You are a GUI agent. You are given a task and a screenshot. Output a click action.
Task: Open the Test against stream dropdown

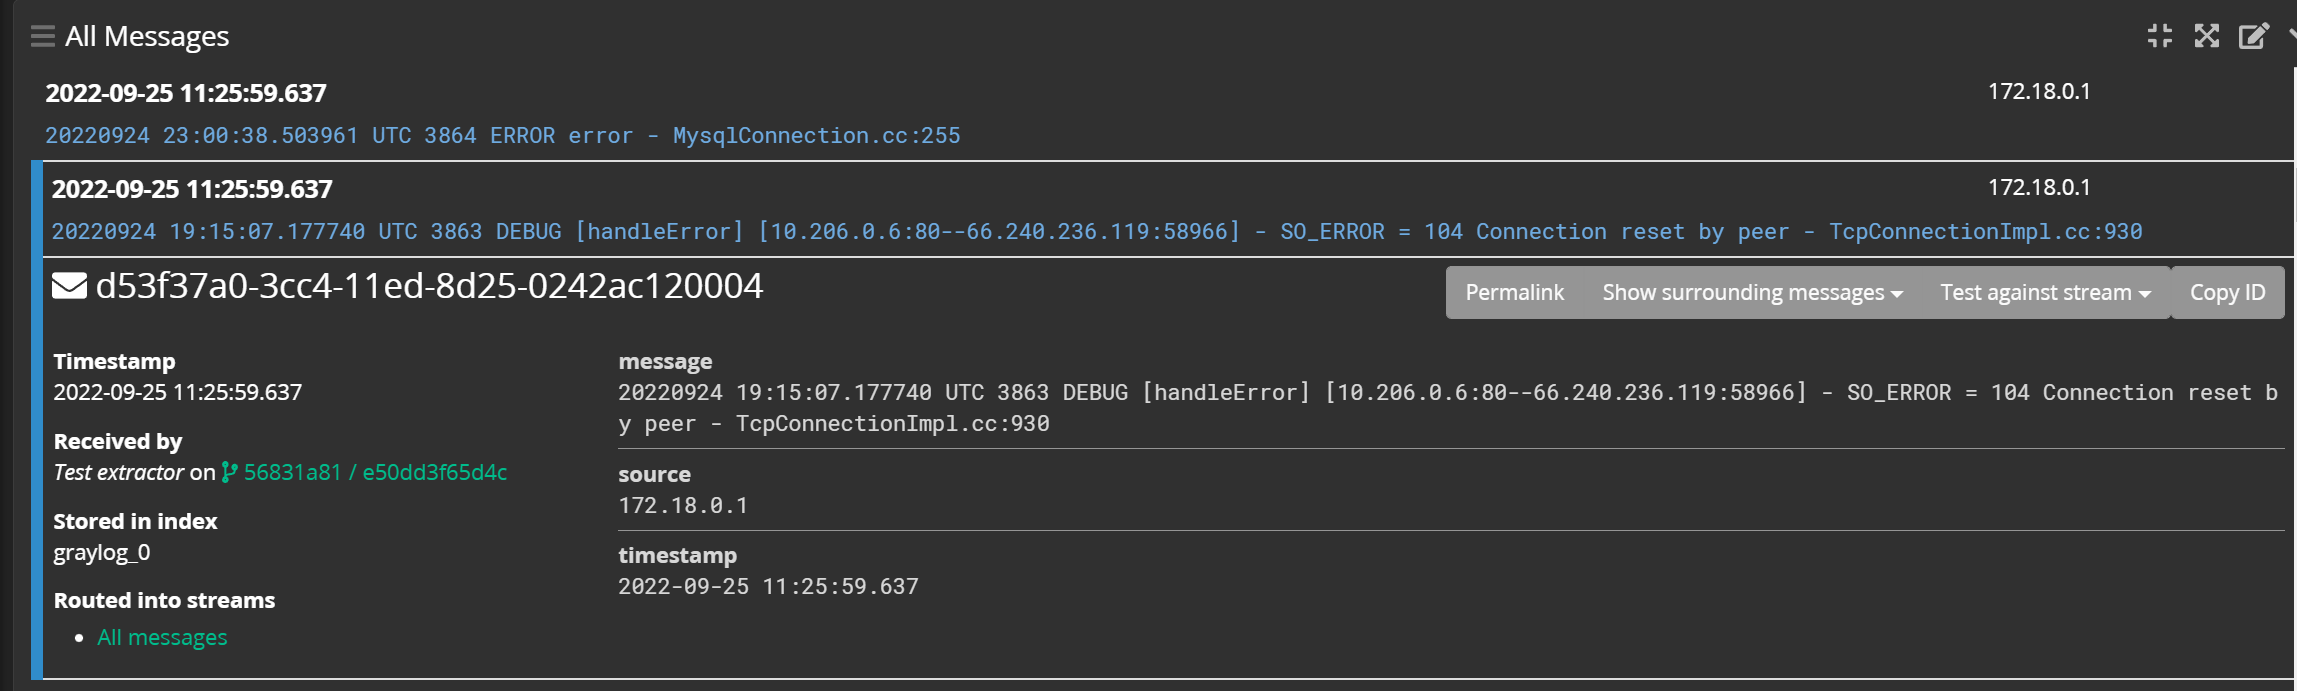point(2045,292)
